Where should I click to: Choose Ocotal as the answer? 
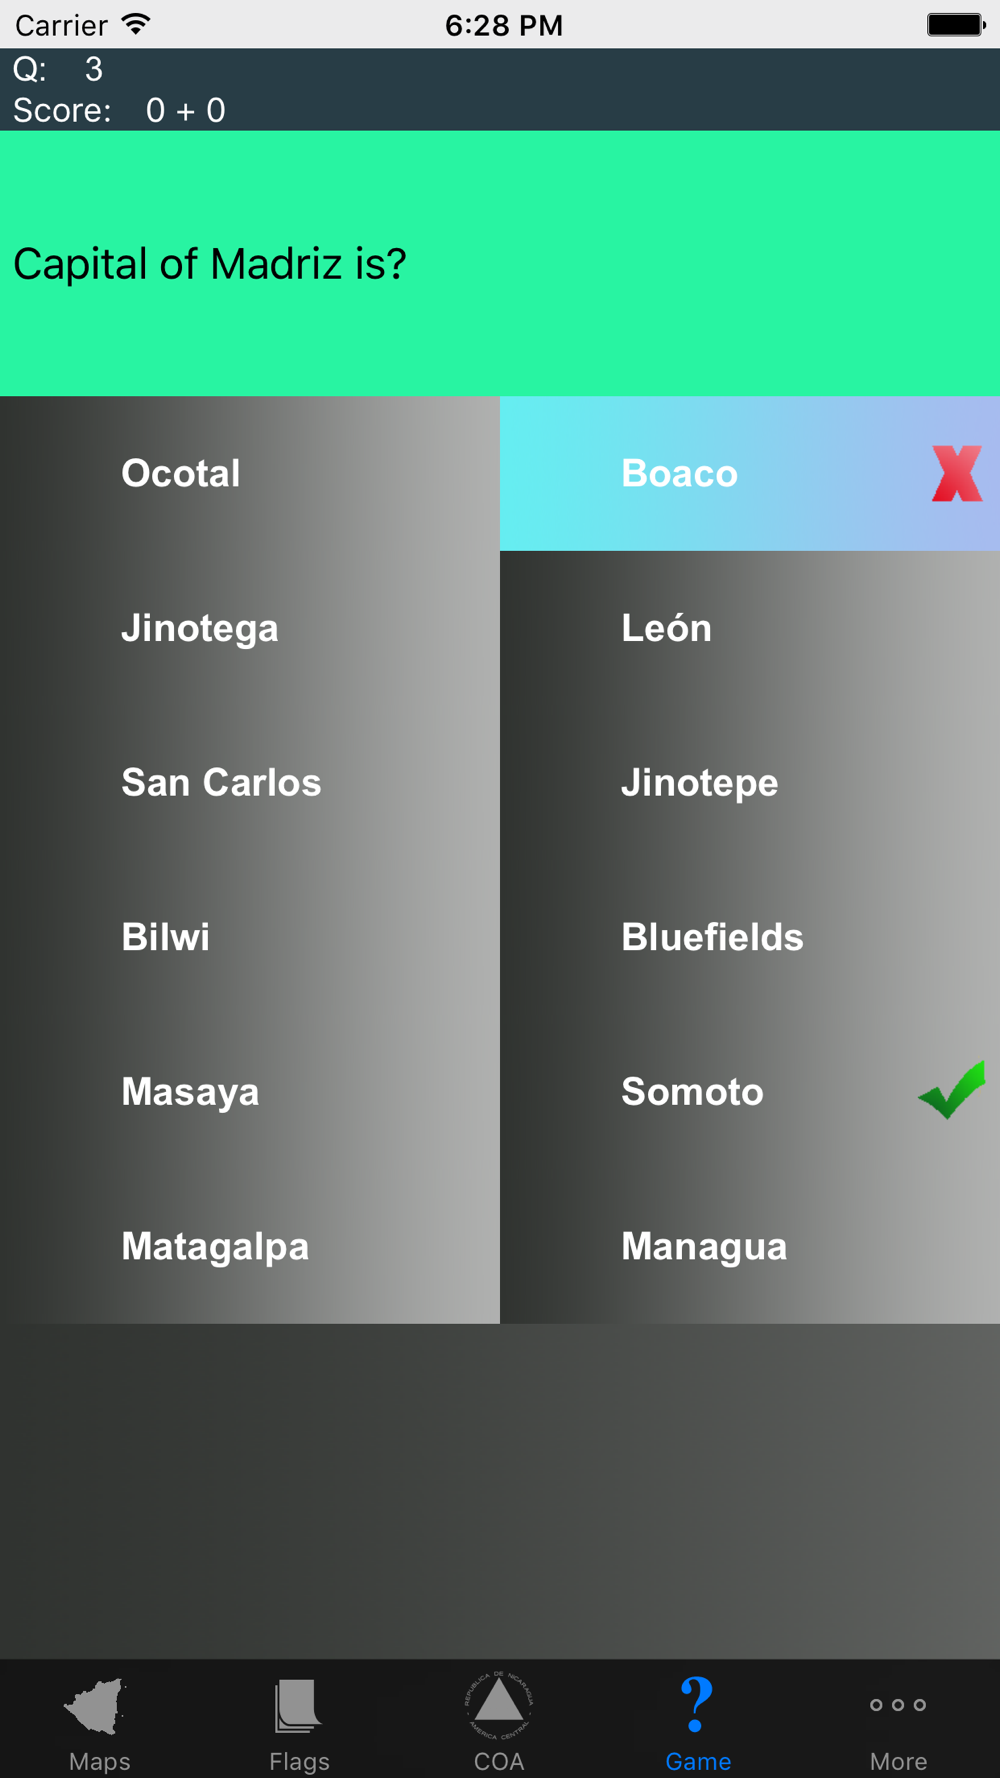coord(250,473)
